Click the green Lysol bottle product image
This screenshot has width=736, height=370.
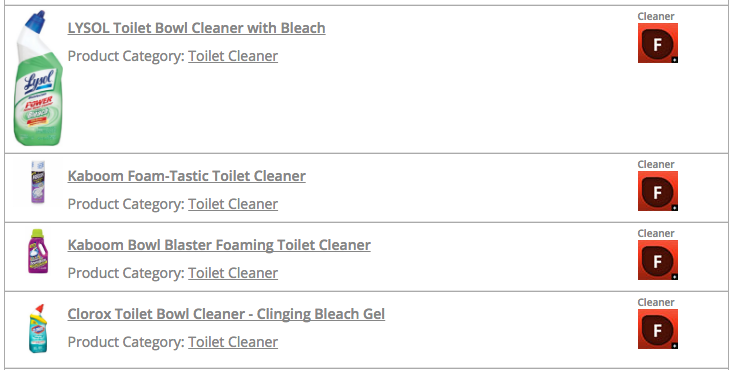click(x=38, y=78)
